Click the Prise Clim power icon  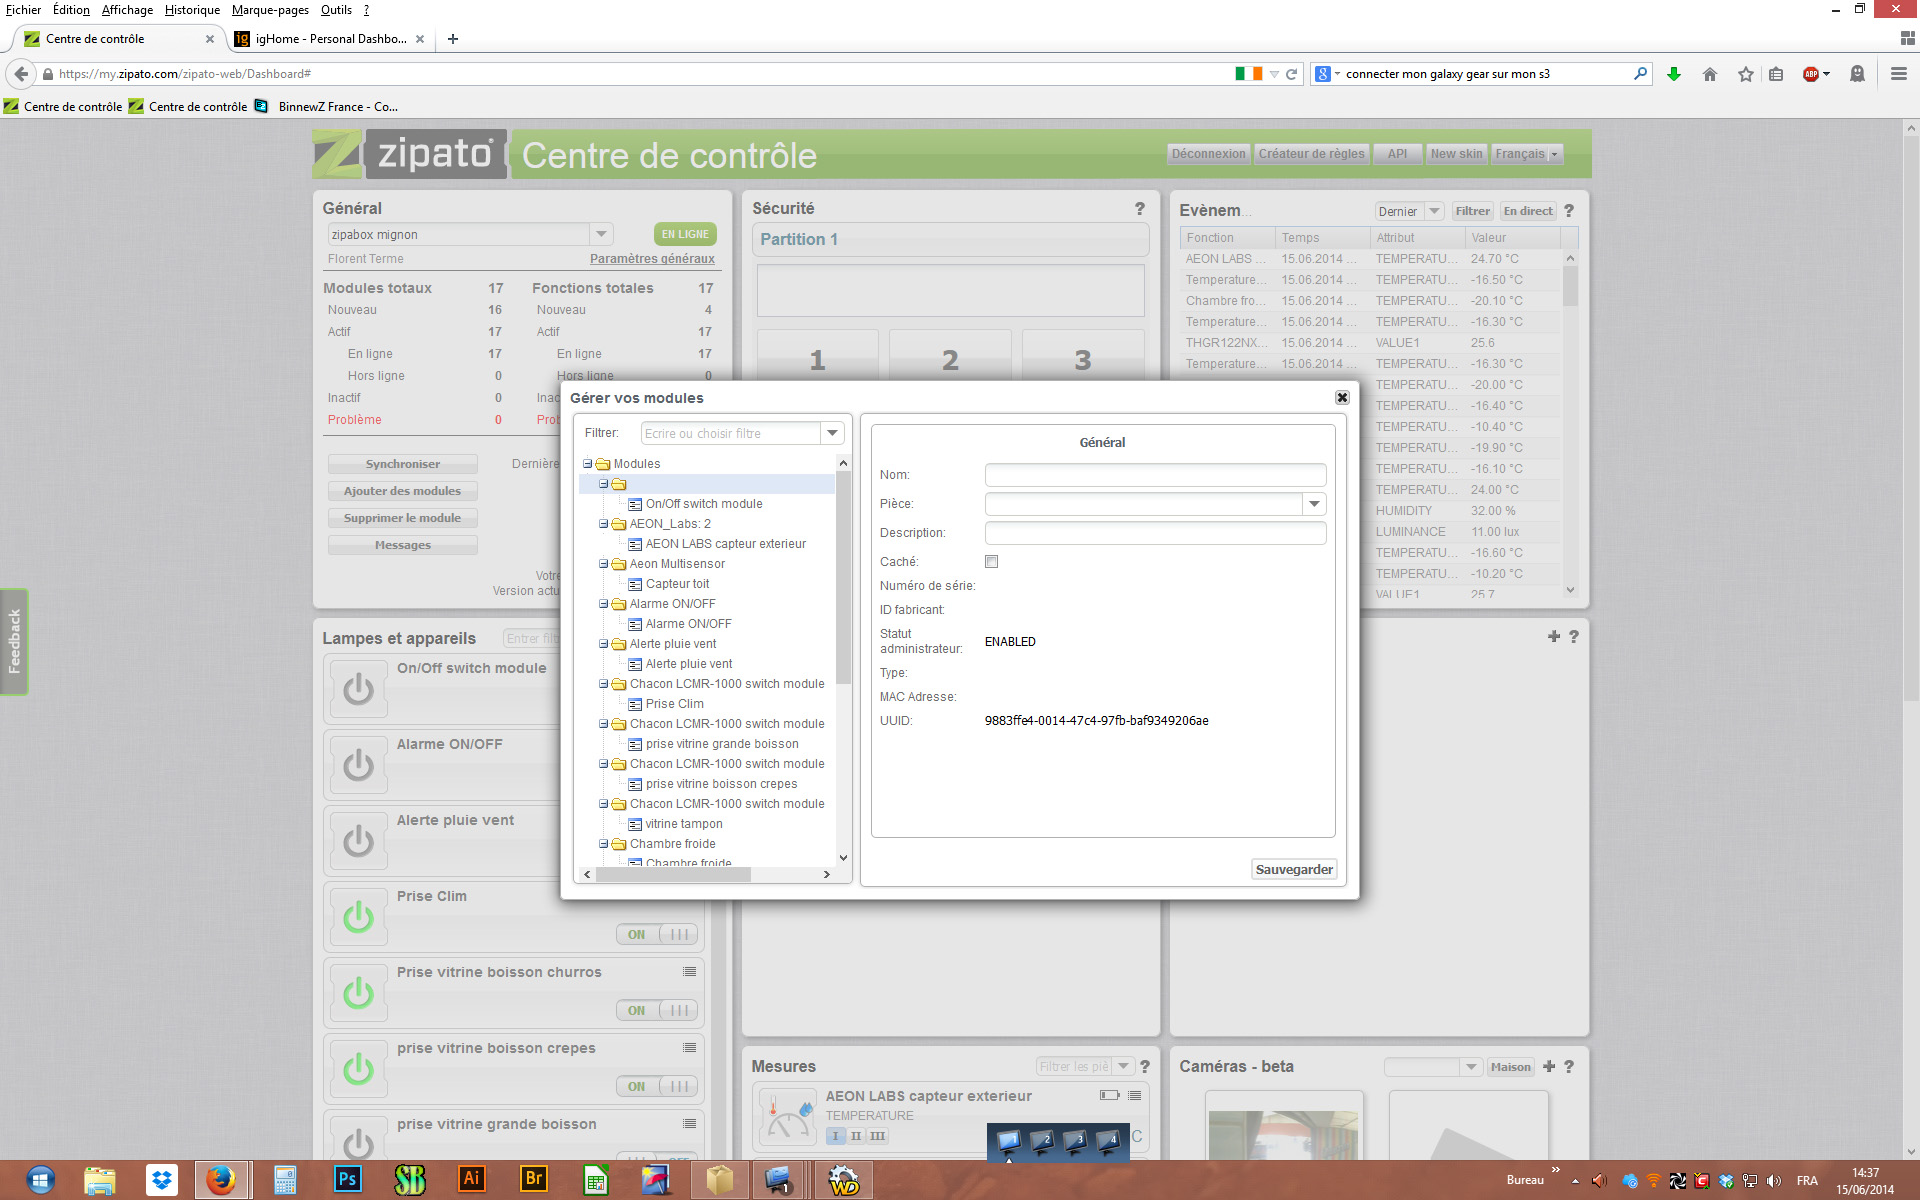[x=358, y=917]
